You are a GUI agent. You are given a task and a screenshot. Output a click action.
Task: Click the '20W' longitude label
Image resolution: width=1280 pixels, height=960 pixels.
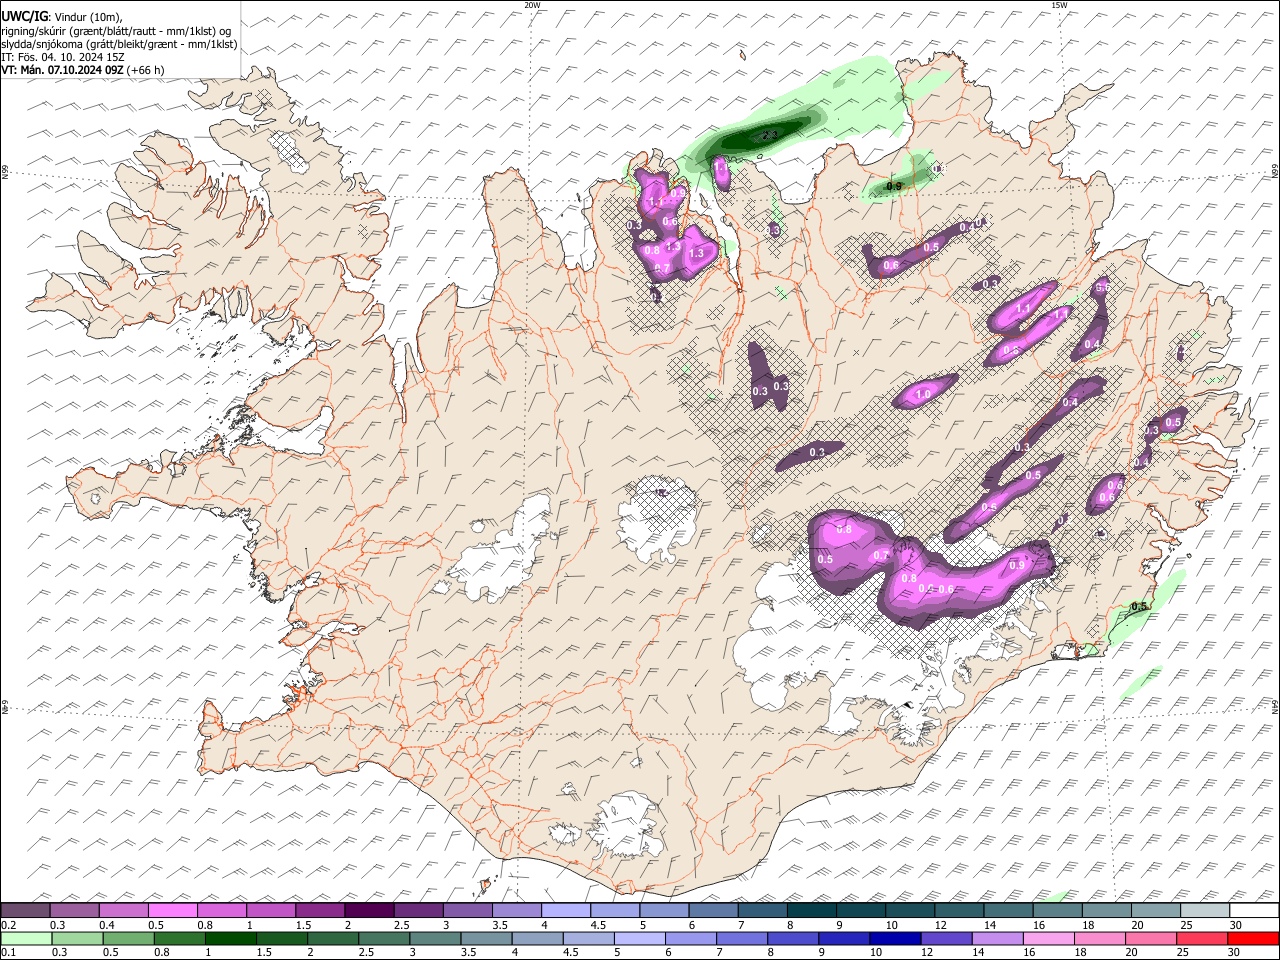click(532, 5)
